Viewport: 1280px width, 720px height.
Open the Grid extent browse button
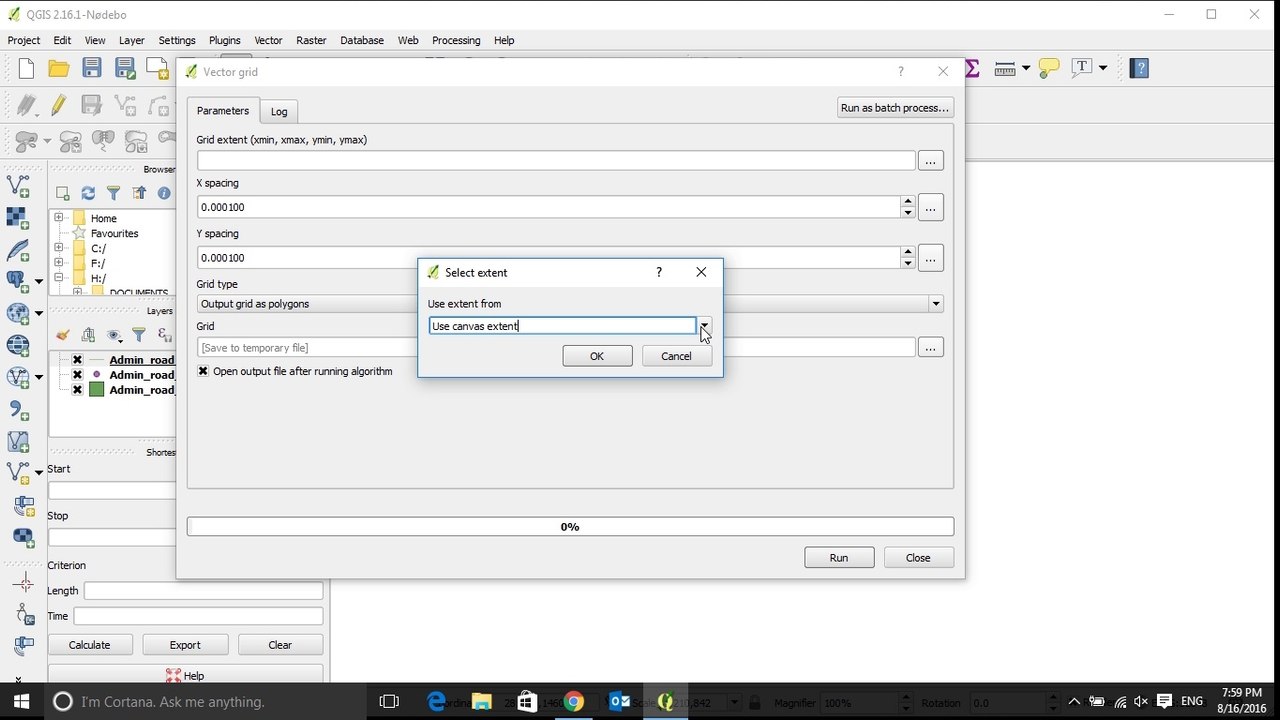[930, 161]
